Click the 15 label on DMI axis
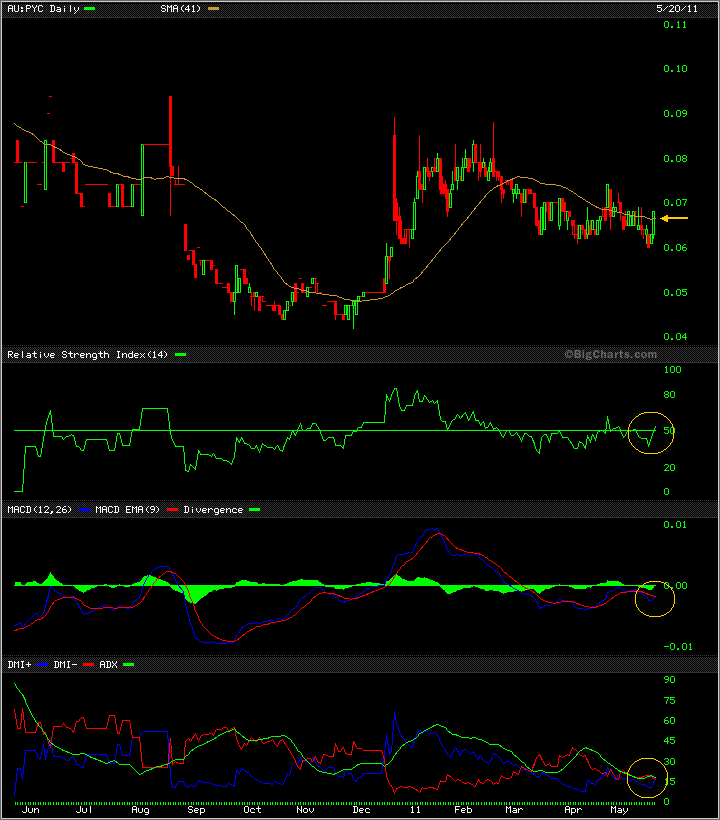 (669, 781)
